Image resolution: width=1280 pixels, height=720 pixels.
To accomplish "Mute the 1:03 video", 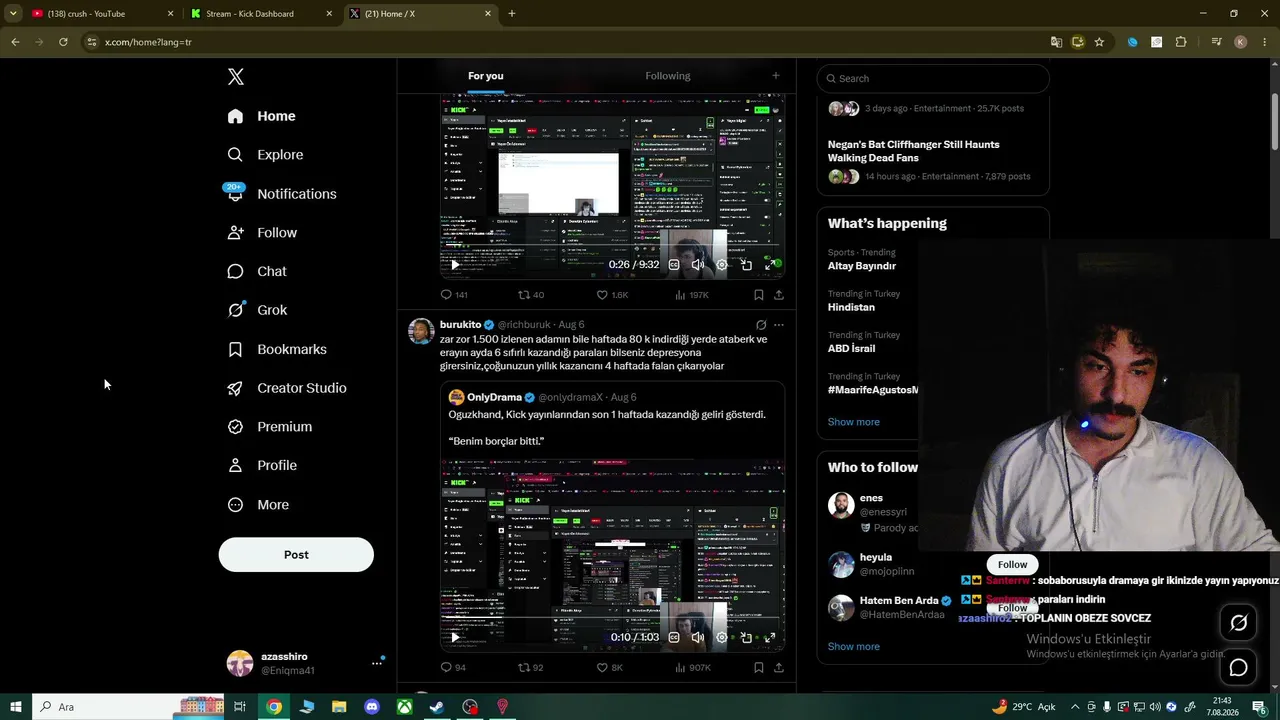I will point(698,637).
